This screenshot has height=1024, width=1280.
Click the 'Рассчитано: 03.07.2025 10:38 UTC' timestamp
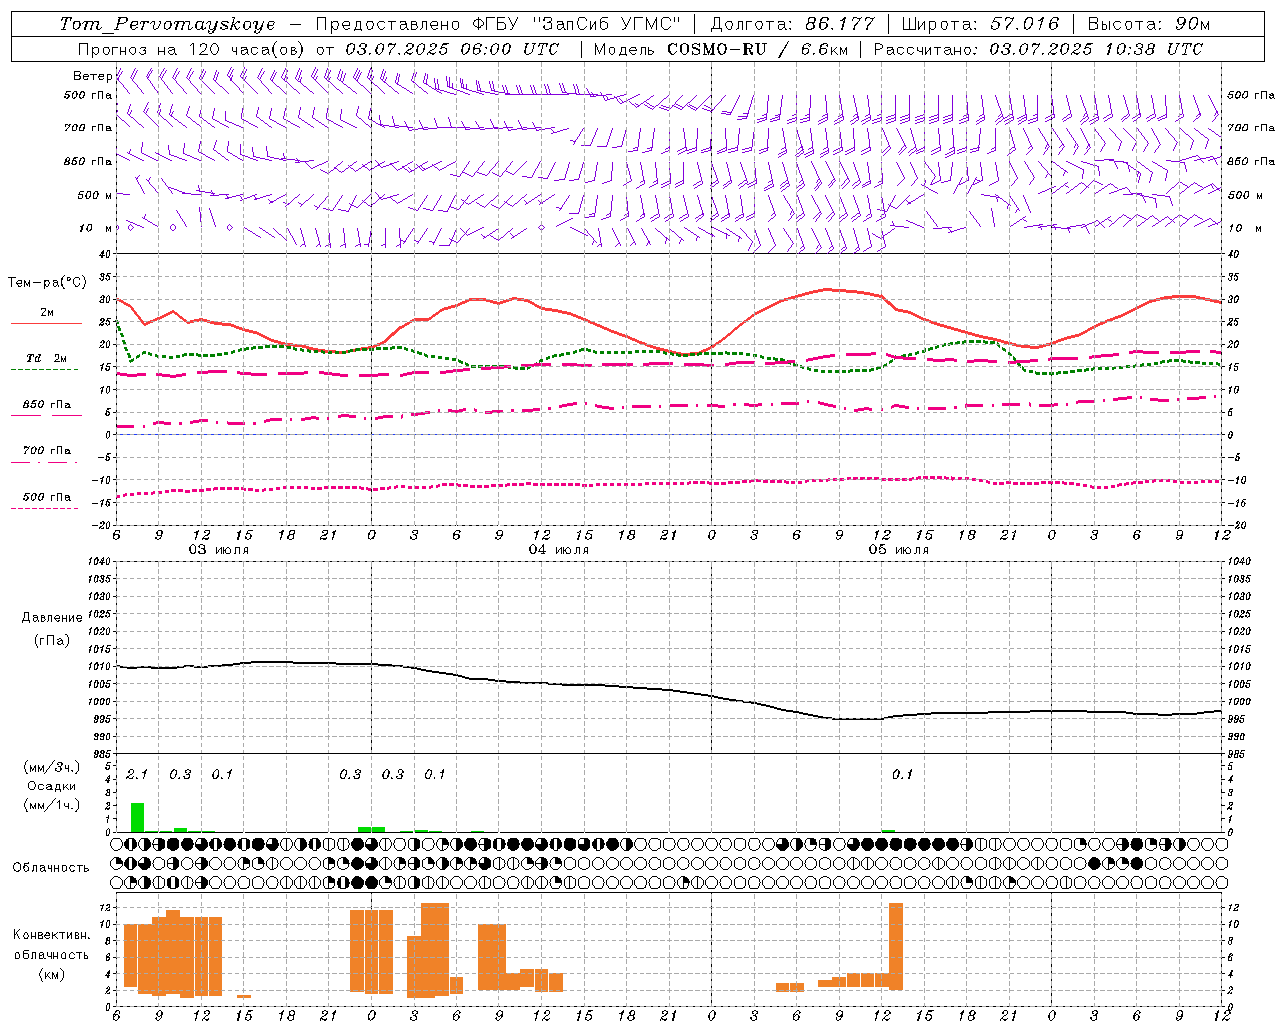[1038, 49]
